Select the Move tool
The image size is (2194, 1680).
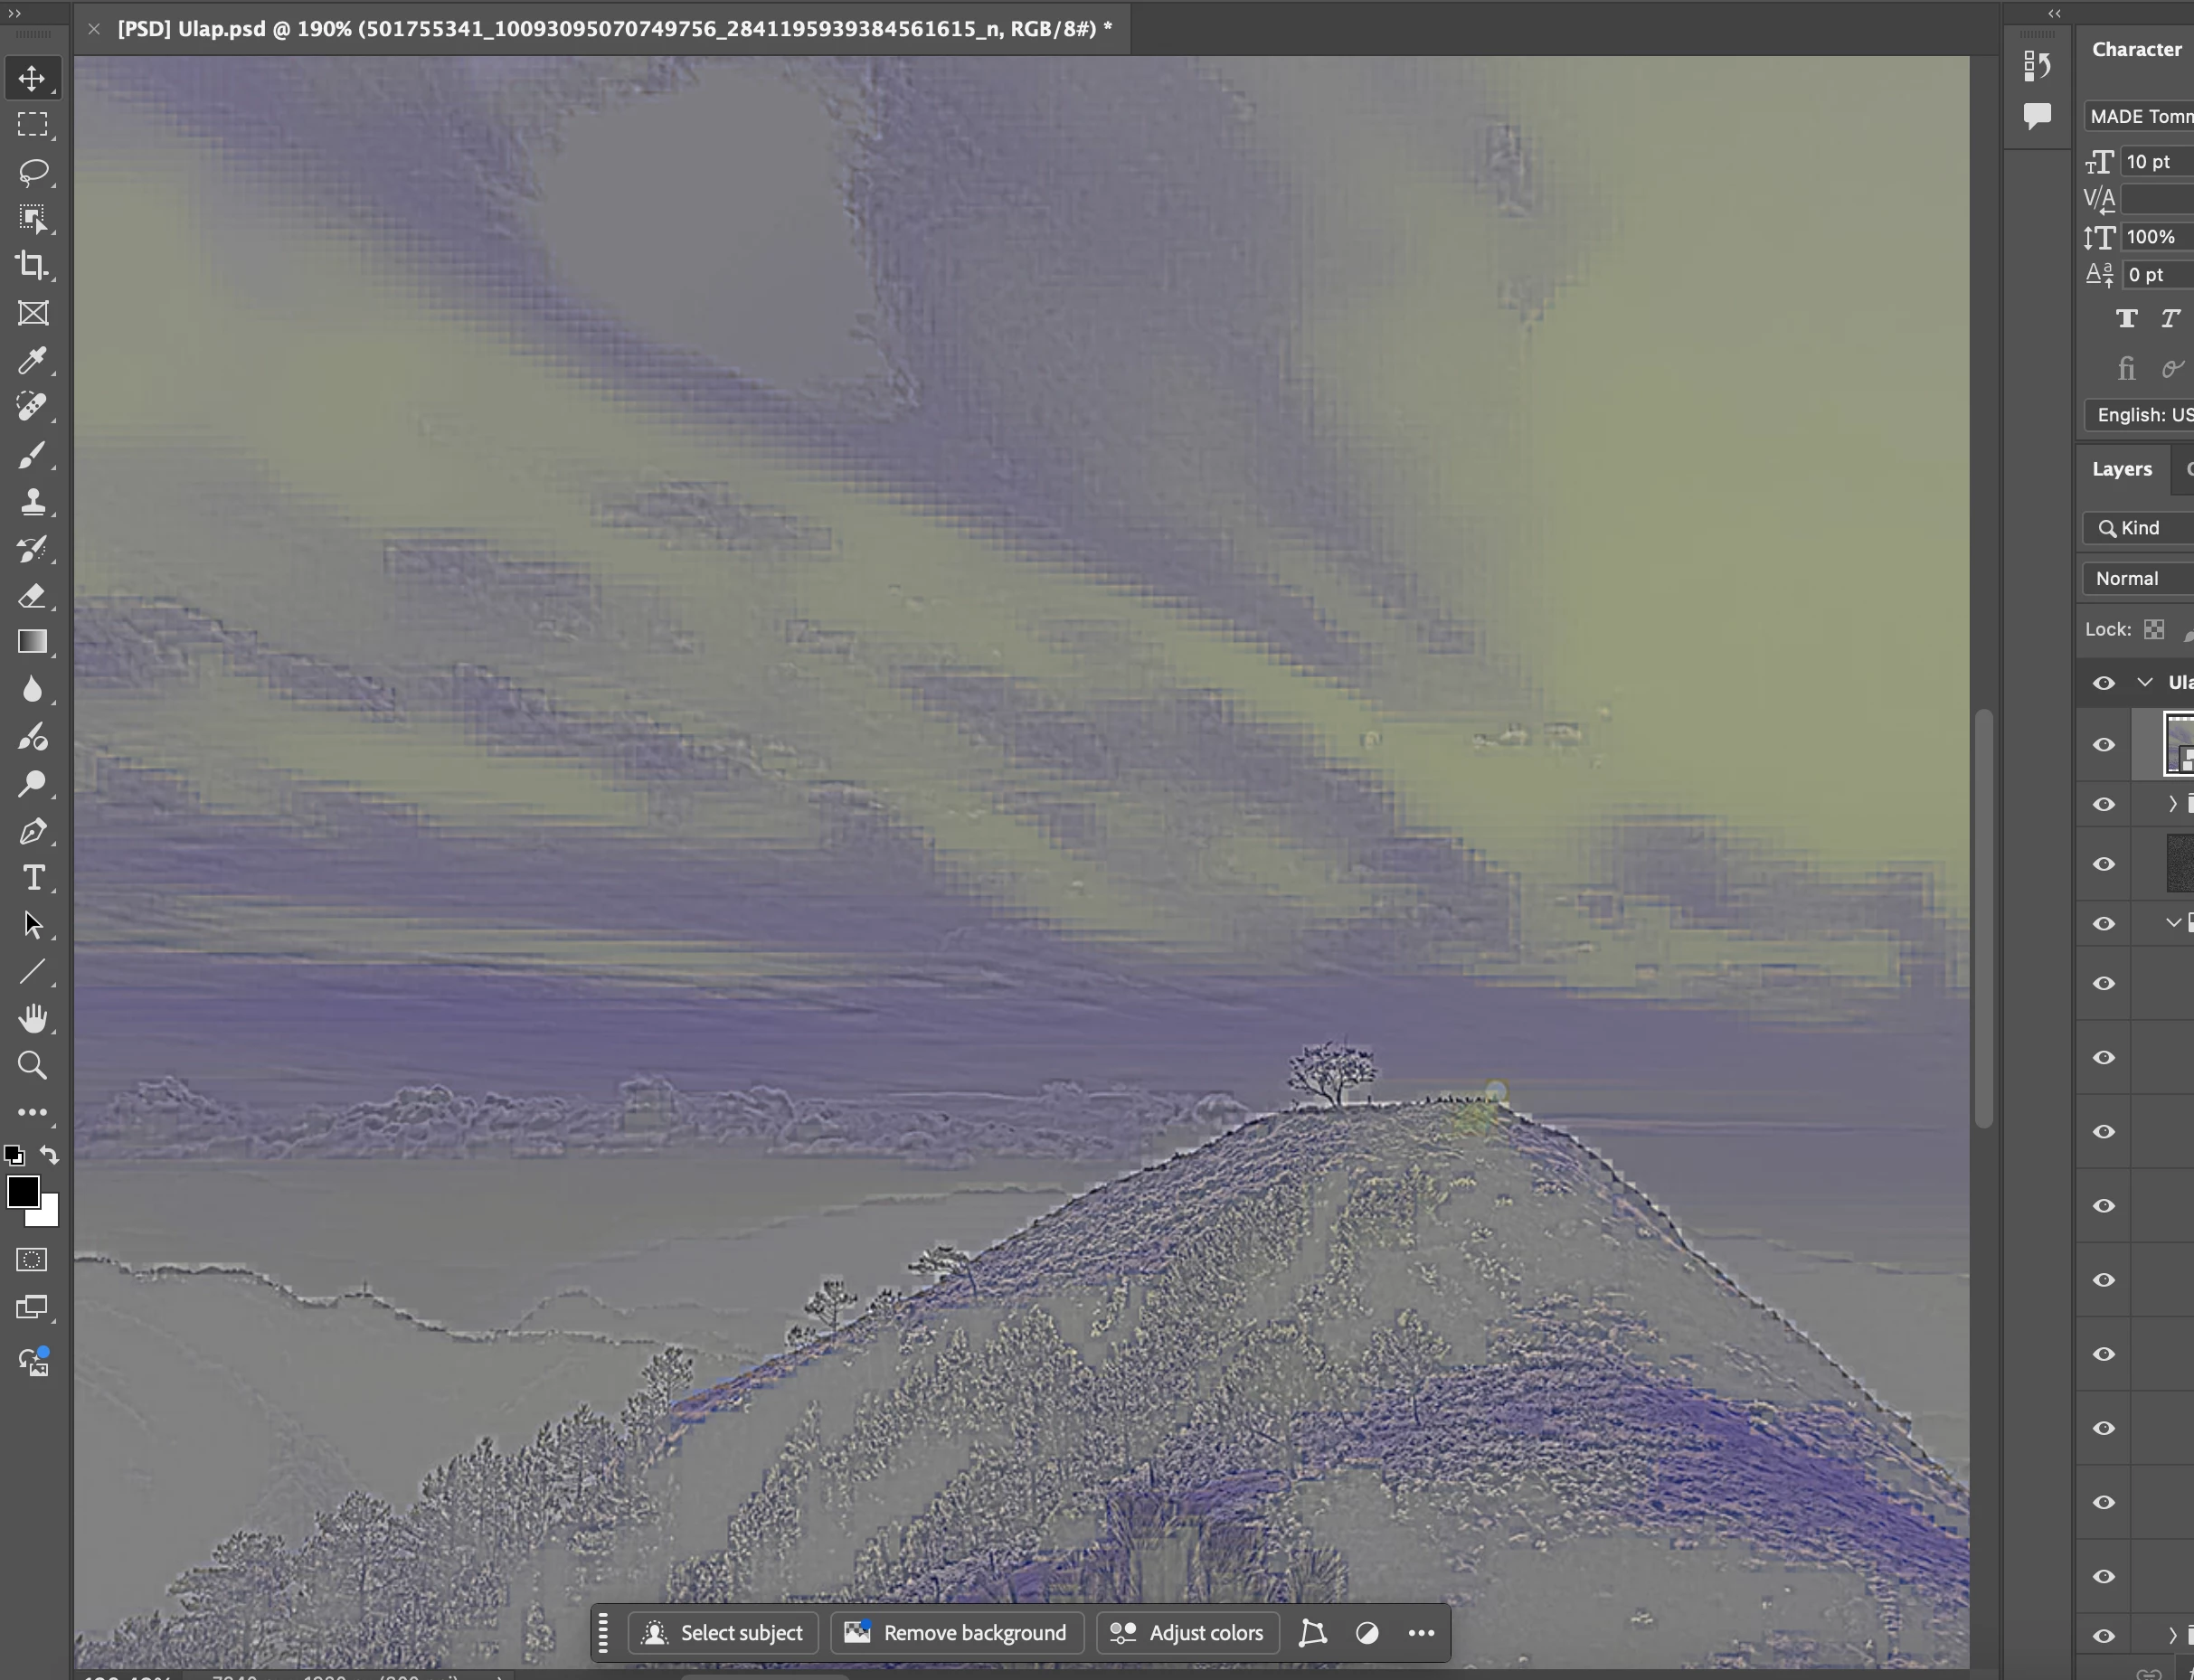coord(32,78)
